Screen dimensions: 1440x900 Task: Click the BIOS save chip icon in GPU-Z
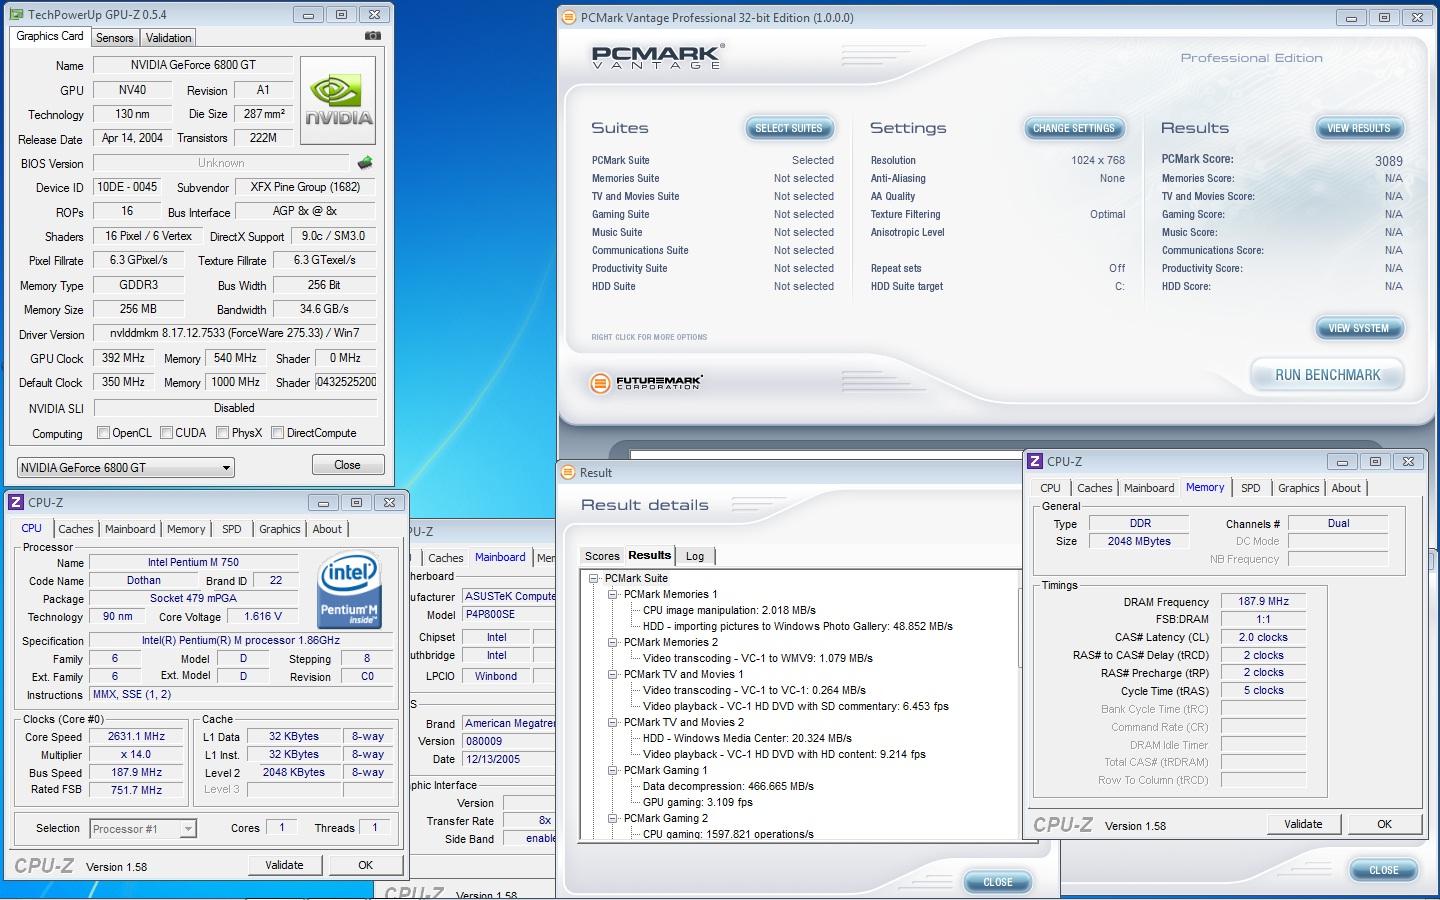(x=365, y=162)
